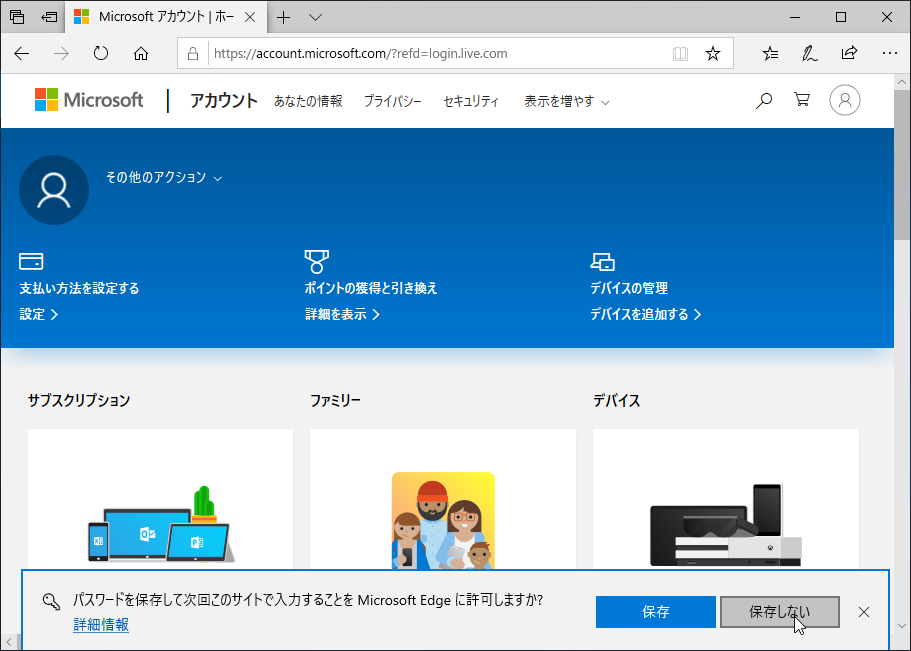The image size is (911, 651).
Task: Expand the 表示を増やす dropdown
Action: [566, 102]
